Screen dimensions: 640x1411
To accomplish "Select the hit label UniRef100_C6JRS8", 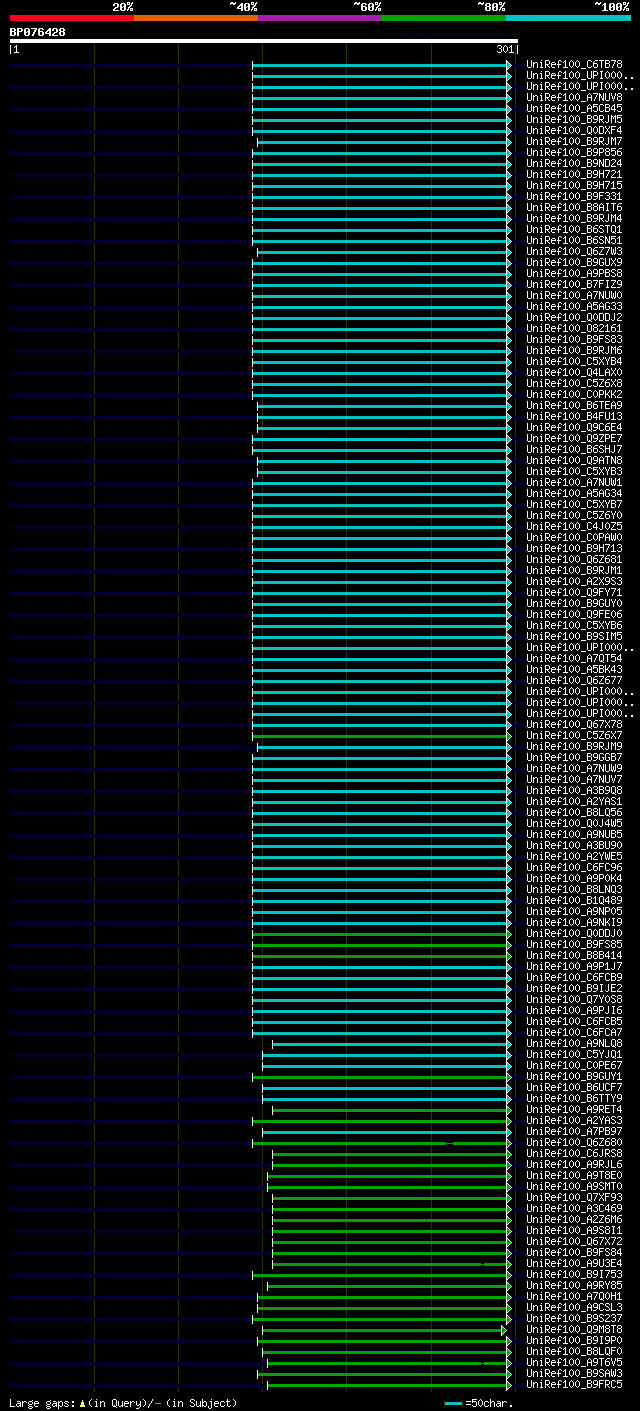I will pos(574,1154).
